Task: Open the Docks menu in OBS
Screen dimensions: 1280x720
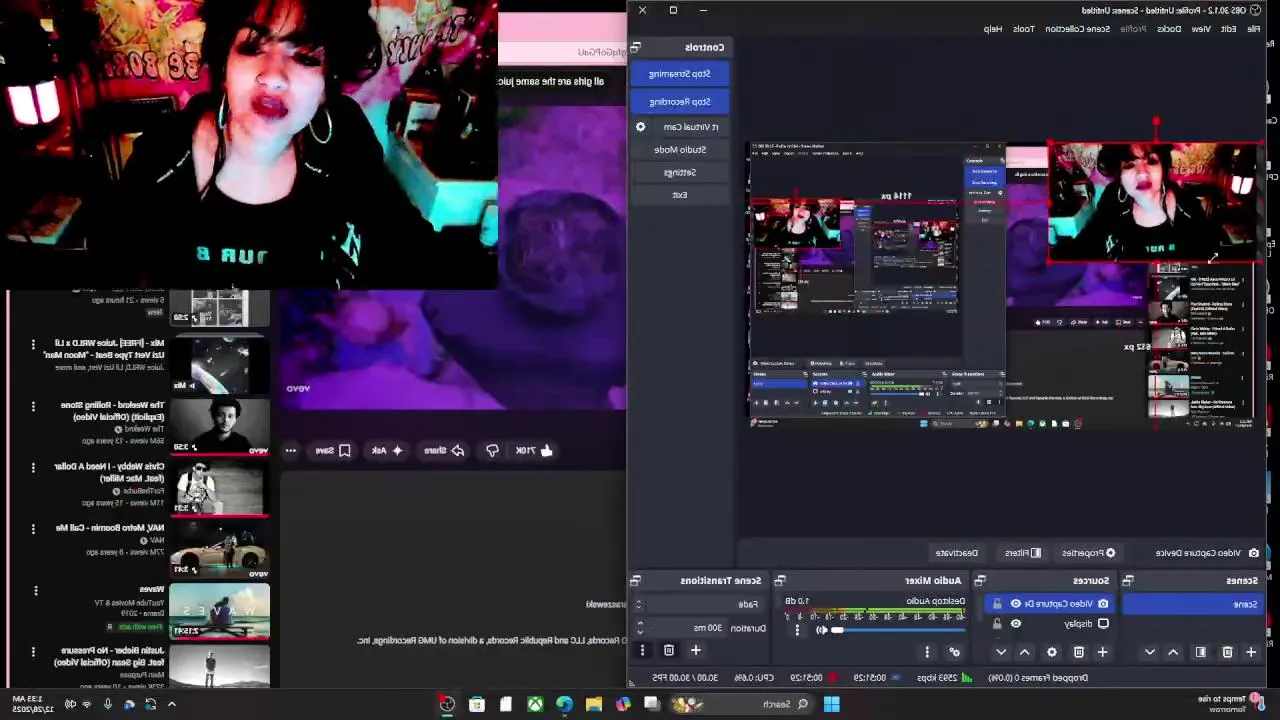Action: click(1169, 29)
